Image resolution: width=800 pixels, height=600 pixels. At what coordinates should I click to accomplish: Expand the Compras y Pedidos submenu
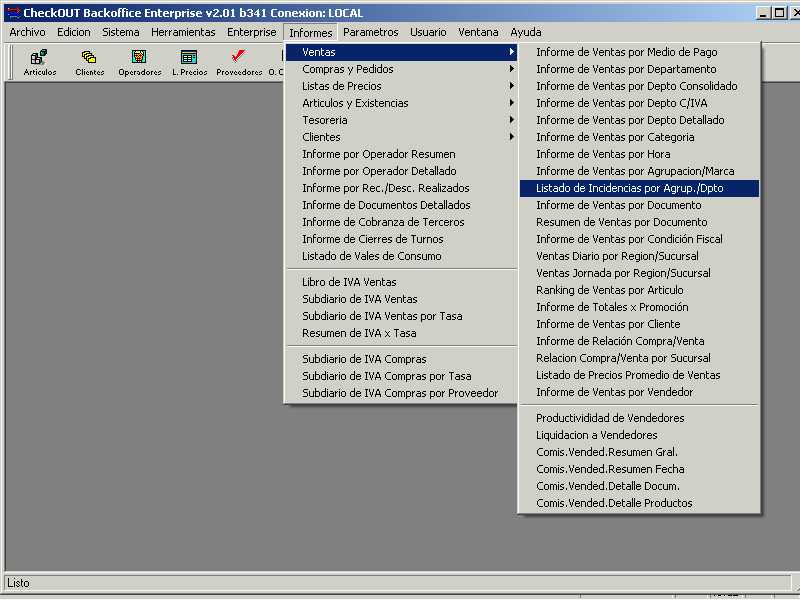pyautogui.click(x=401, y=69)
